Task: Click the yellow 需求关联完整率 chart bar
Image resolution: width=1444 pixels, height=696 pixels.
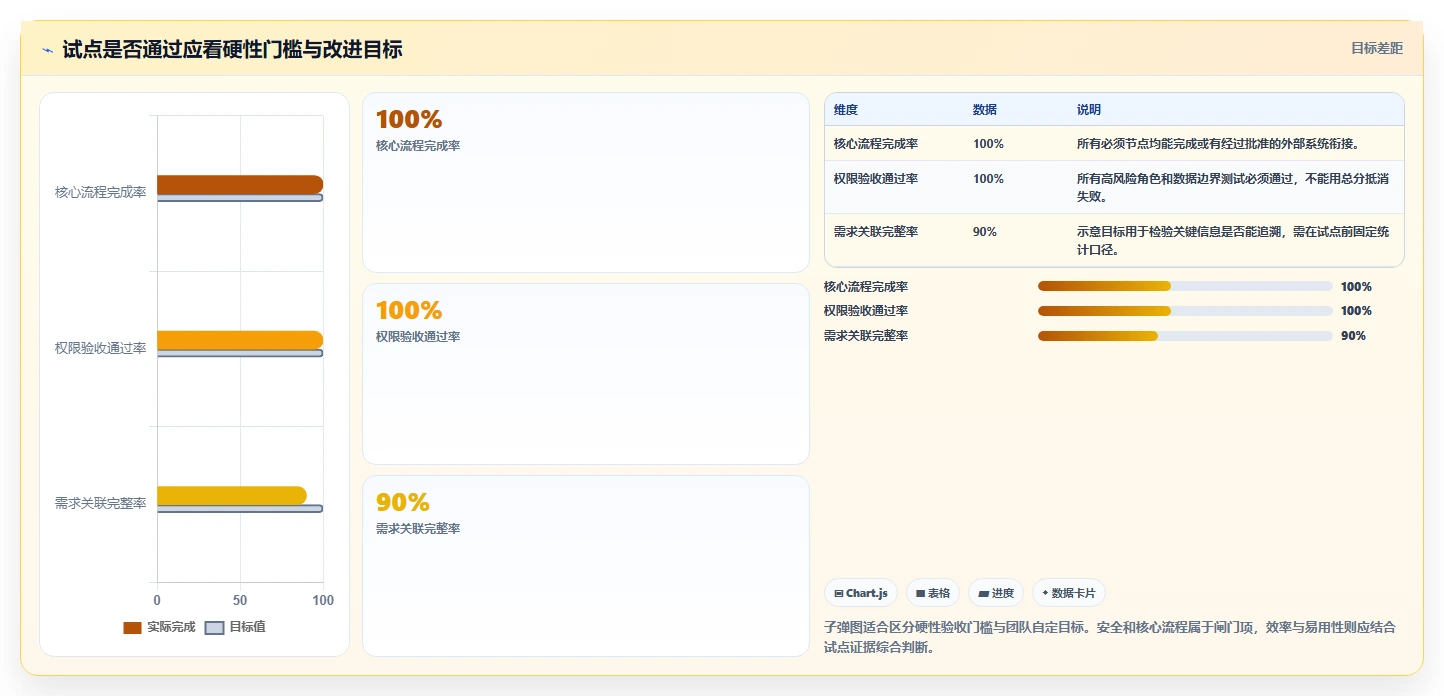Action: [232, 495]
